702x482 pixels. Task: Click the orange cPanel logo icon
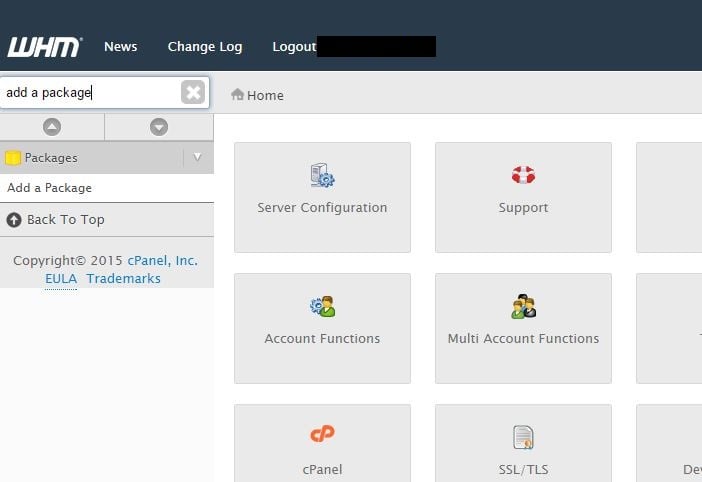click(x=322, y=433)
